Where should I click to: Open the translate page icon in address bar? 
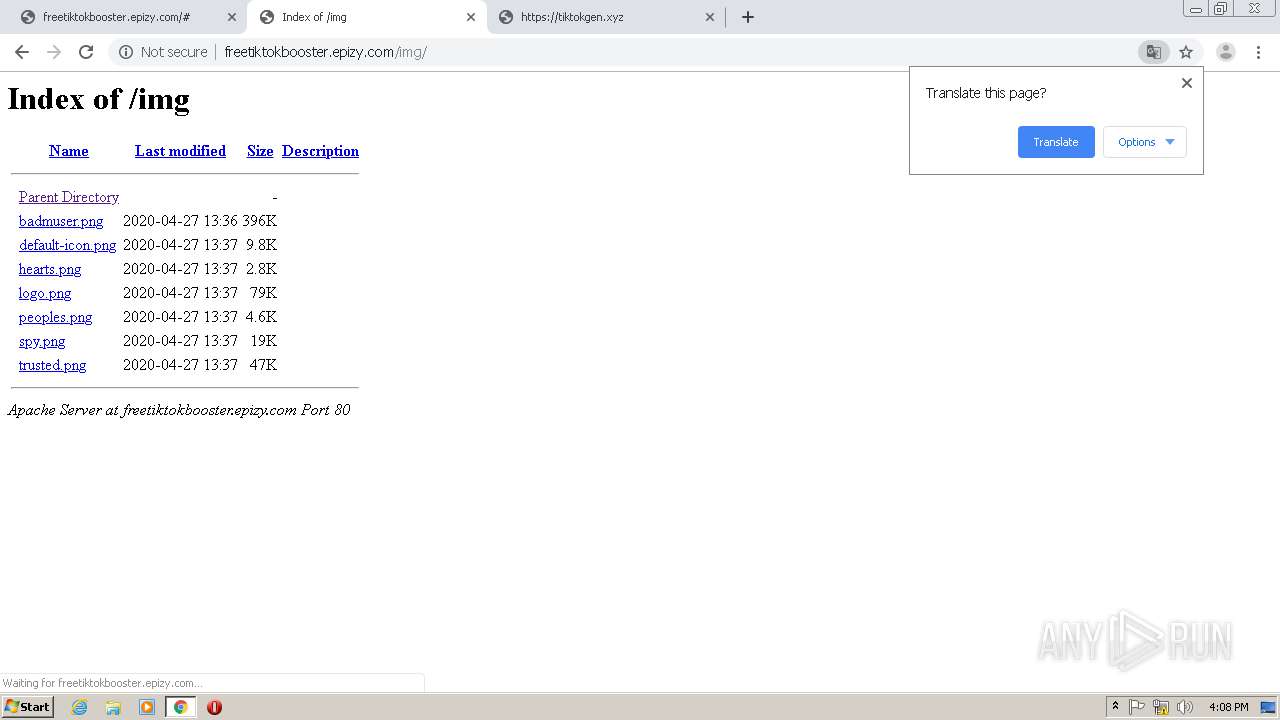(x=1153, y=52)
